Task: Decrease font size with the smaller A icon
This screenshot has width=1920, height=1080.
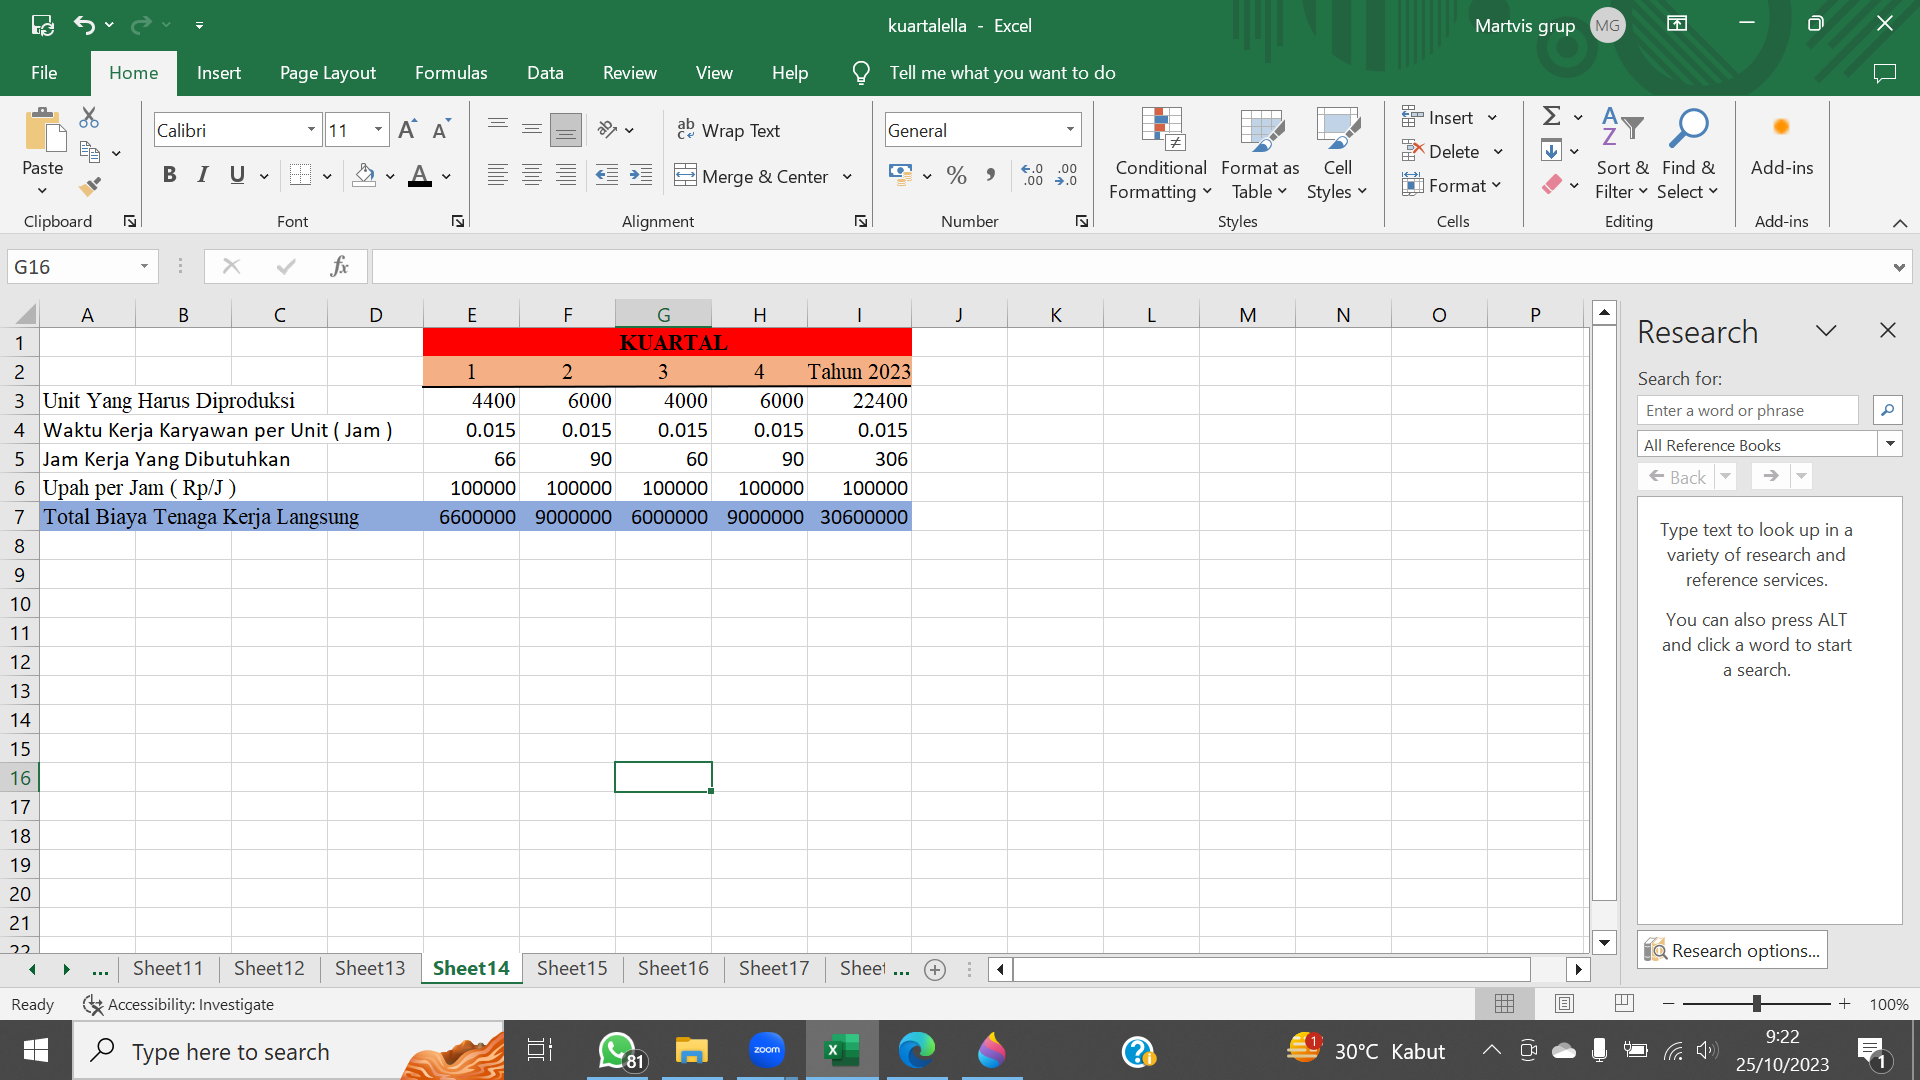Action: 441,130
